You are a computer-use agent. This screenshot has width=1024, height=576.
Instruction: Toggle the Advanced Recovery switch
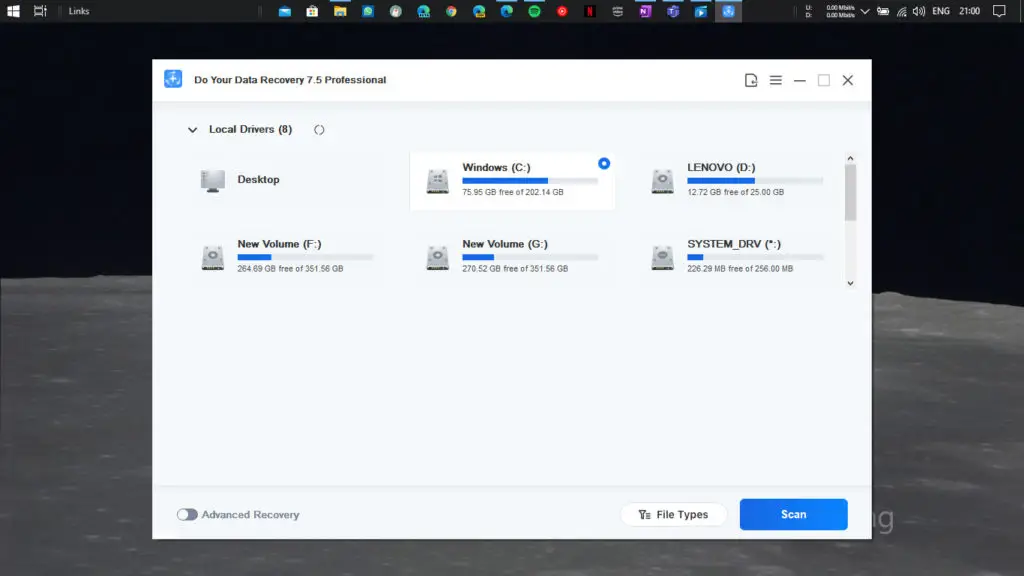click(x=187, y=515)
